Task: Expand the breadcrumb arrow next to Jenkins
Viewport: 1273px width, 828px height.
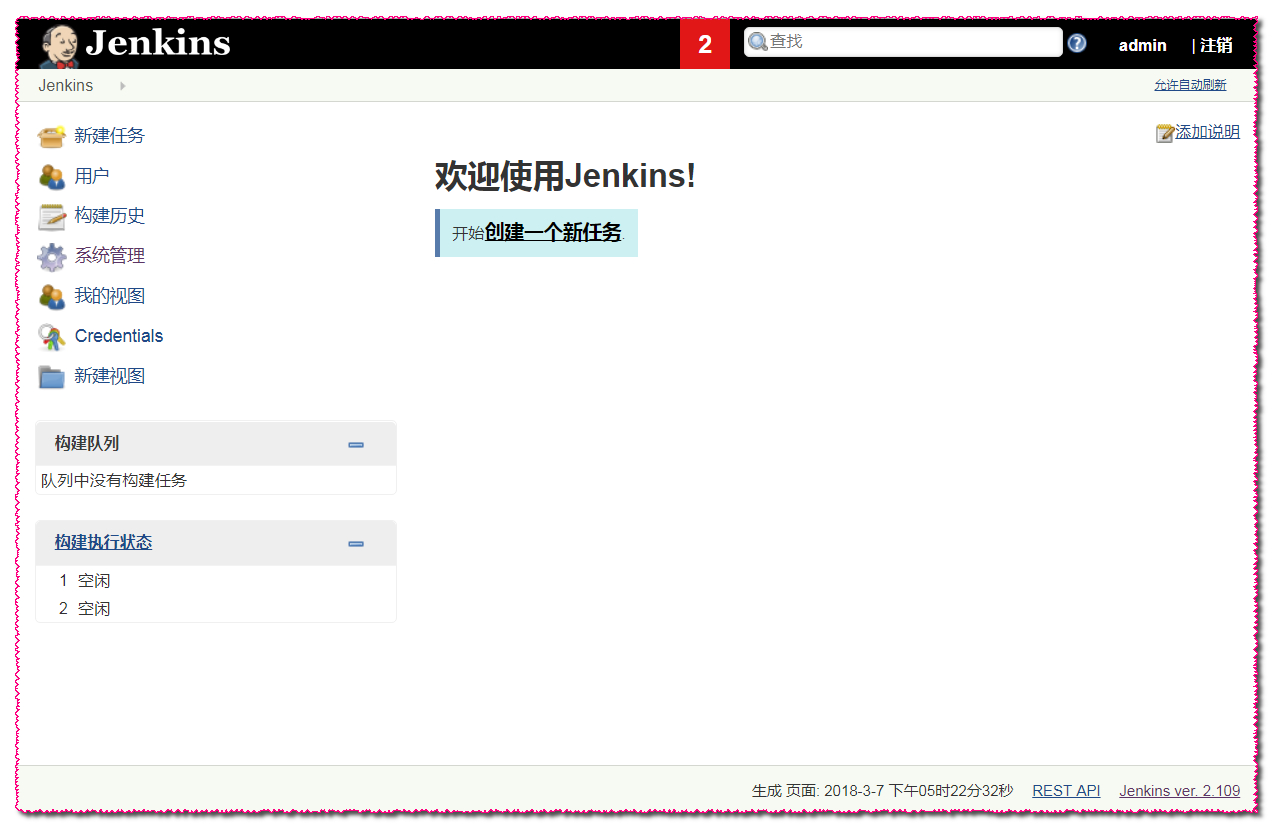Action: tap(123, 86)
